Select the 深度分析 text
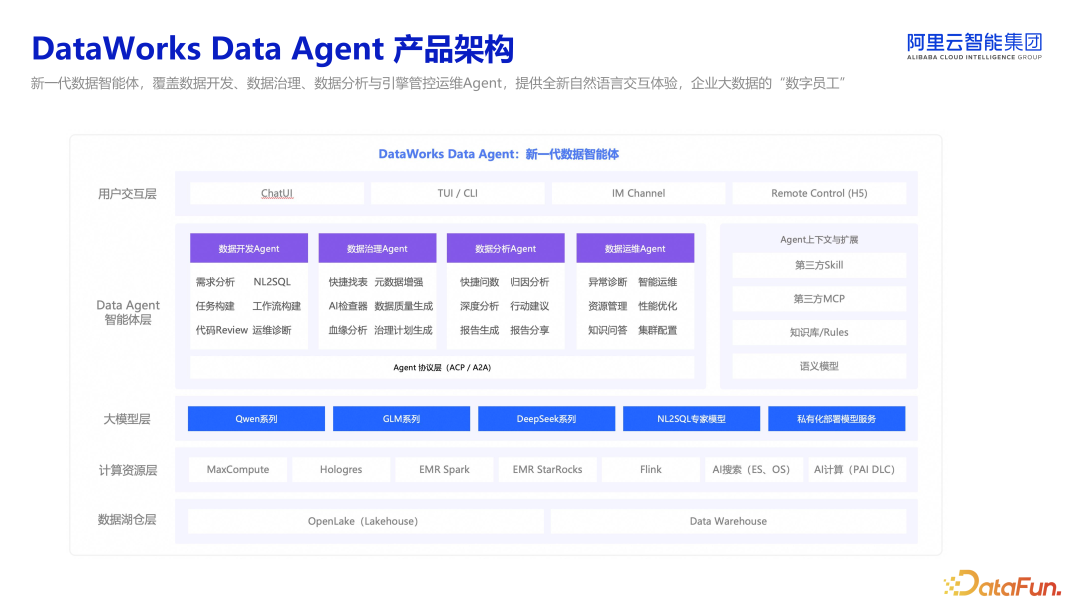 (x=479, y=306)
